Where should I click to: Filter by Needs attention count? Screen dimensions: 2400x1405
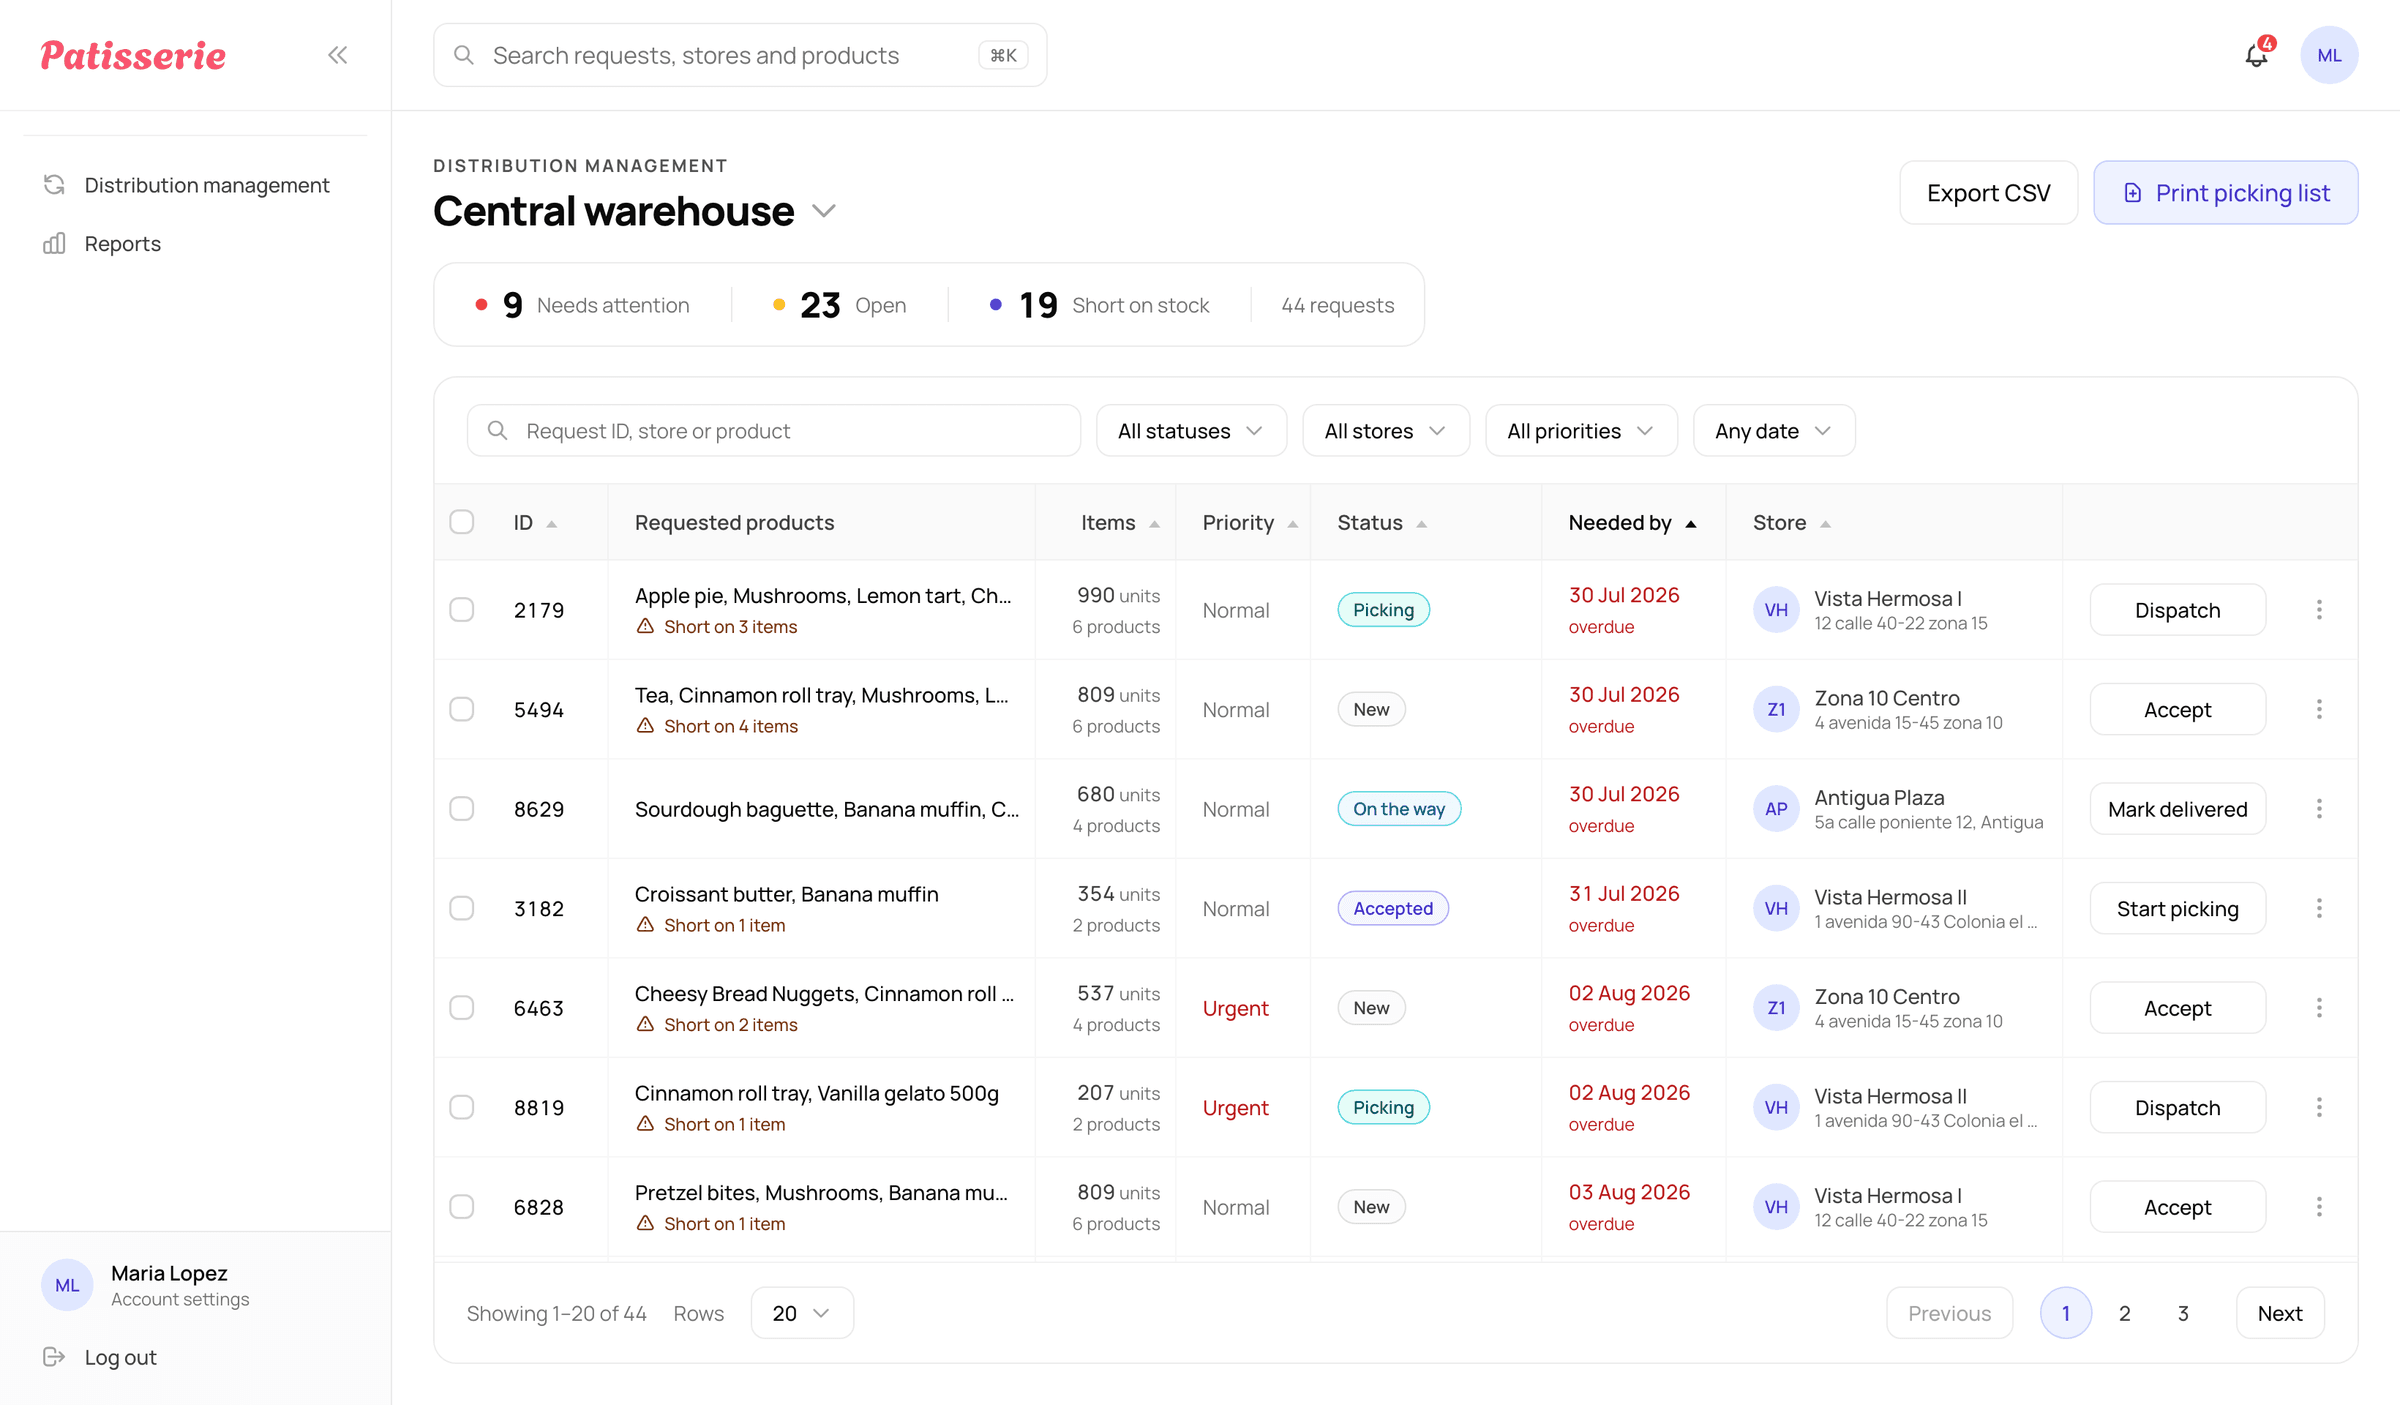(582, 304)
